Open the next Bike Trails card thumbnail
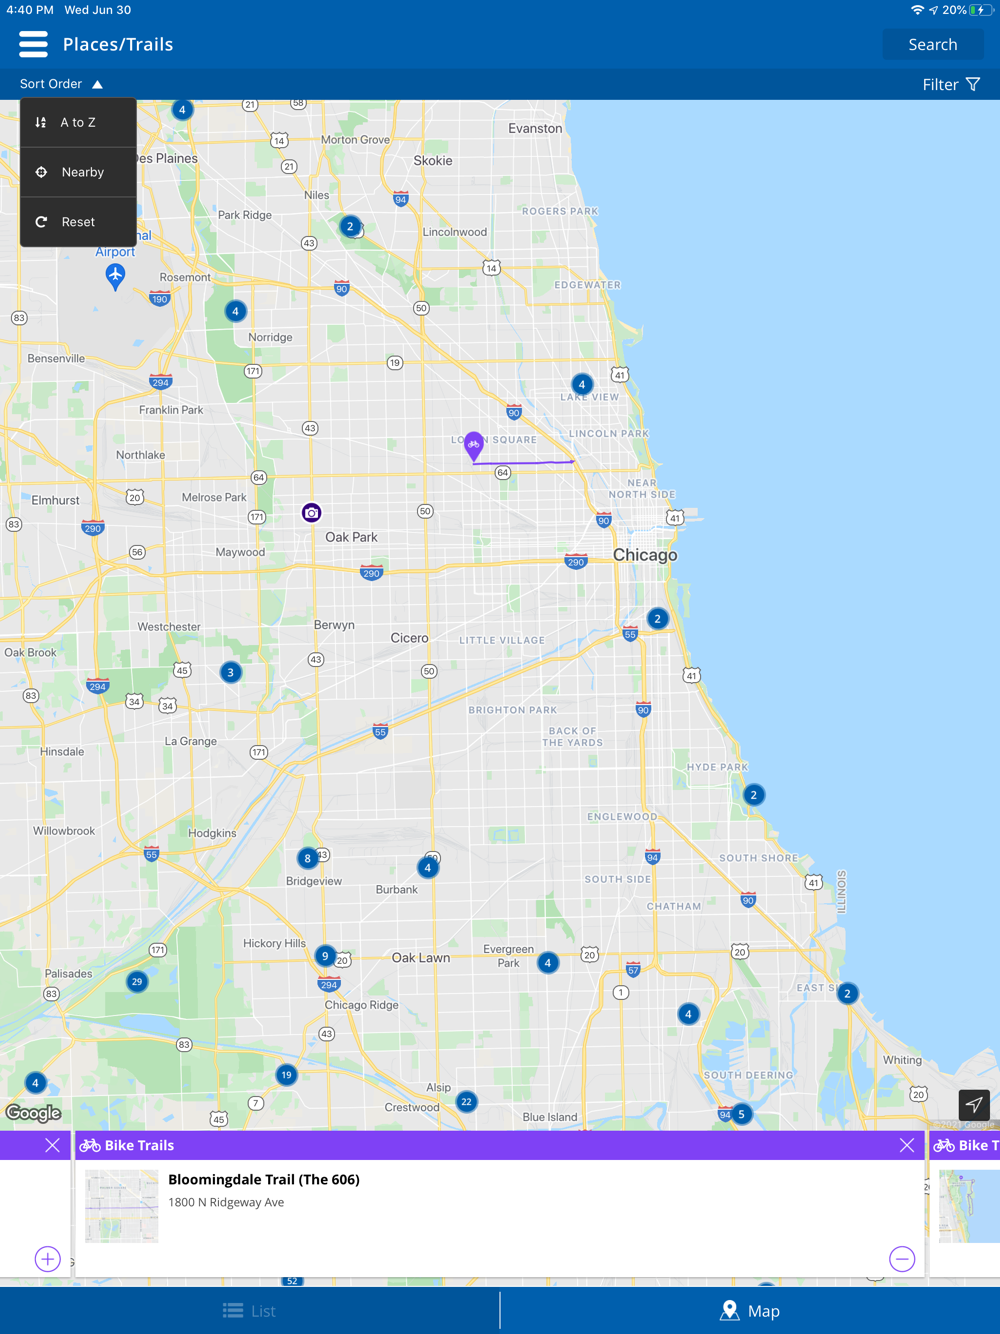The height and width of the screenshot is (1334, 1000). pos(969,1206)
